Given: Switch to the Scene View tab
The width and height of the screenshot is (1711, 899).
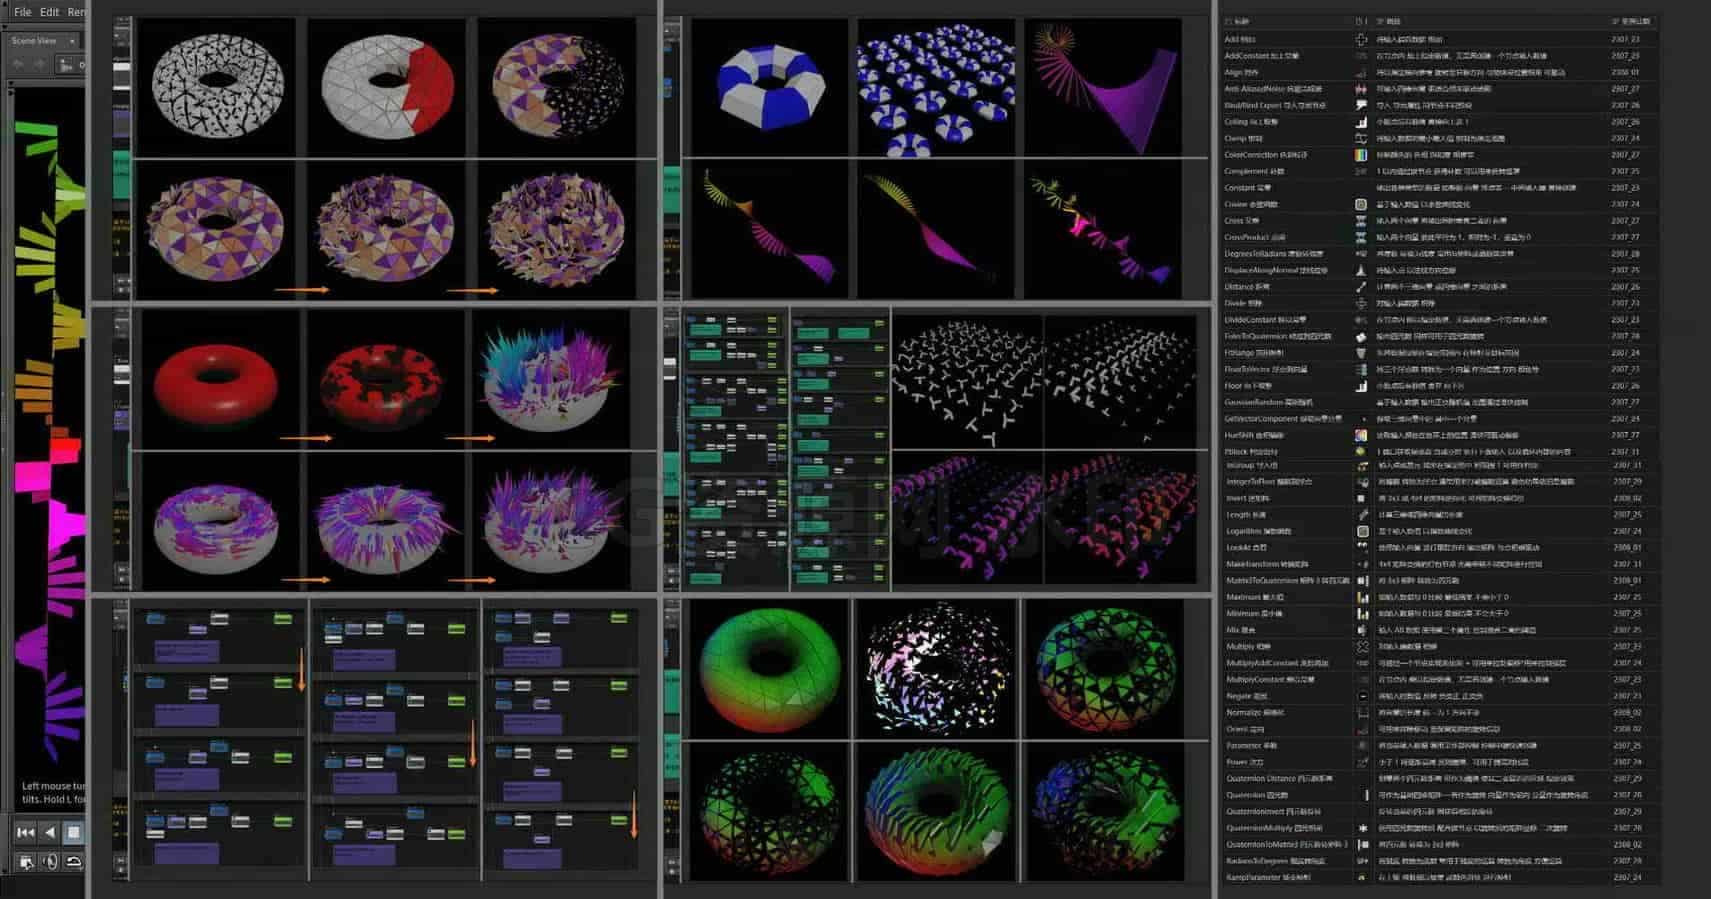Looking at the screenshot, I should [x=34, y=41].
